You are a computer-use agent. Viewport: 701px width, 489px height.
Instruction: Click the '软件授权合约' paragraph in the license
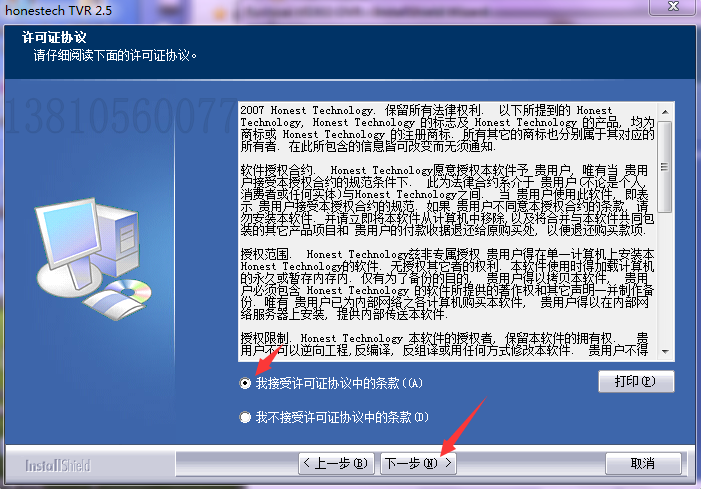(x=447, y=200)
